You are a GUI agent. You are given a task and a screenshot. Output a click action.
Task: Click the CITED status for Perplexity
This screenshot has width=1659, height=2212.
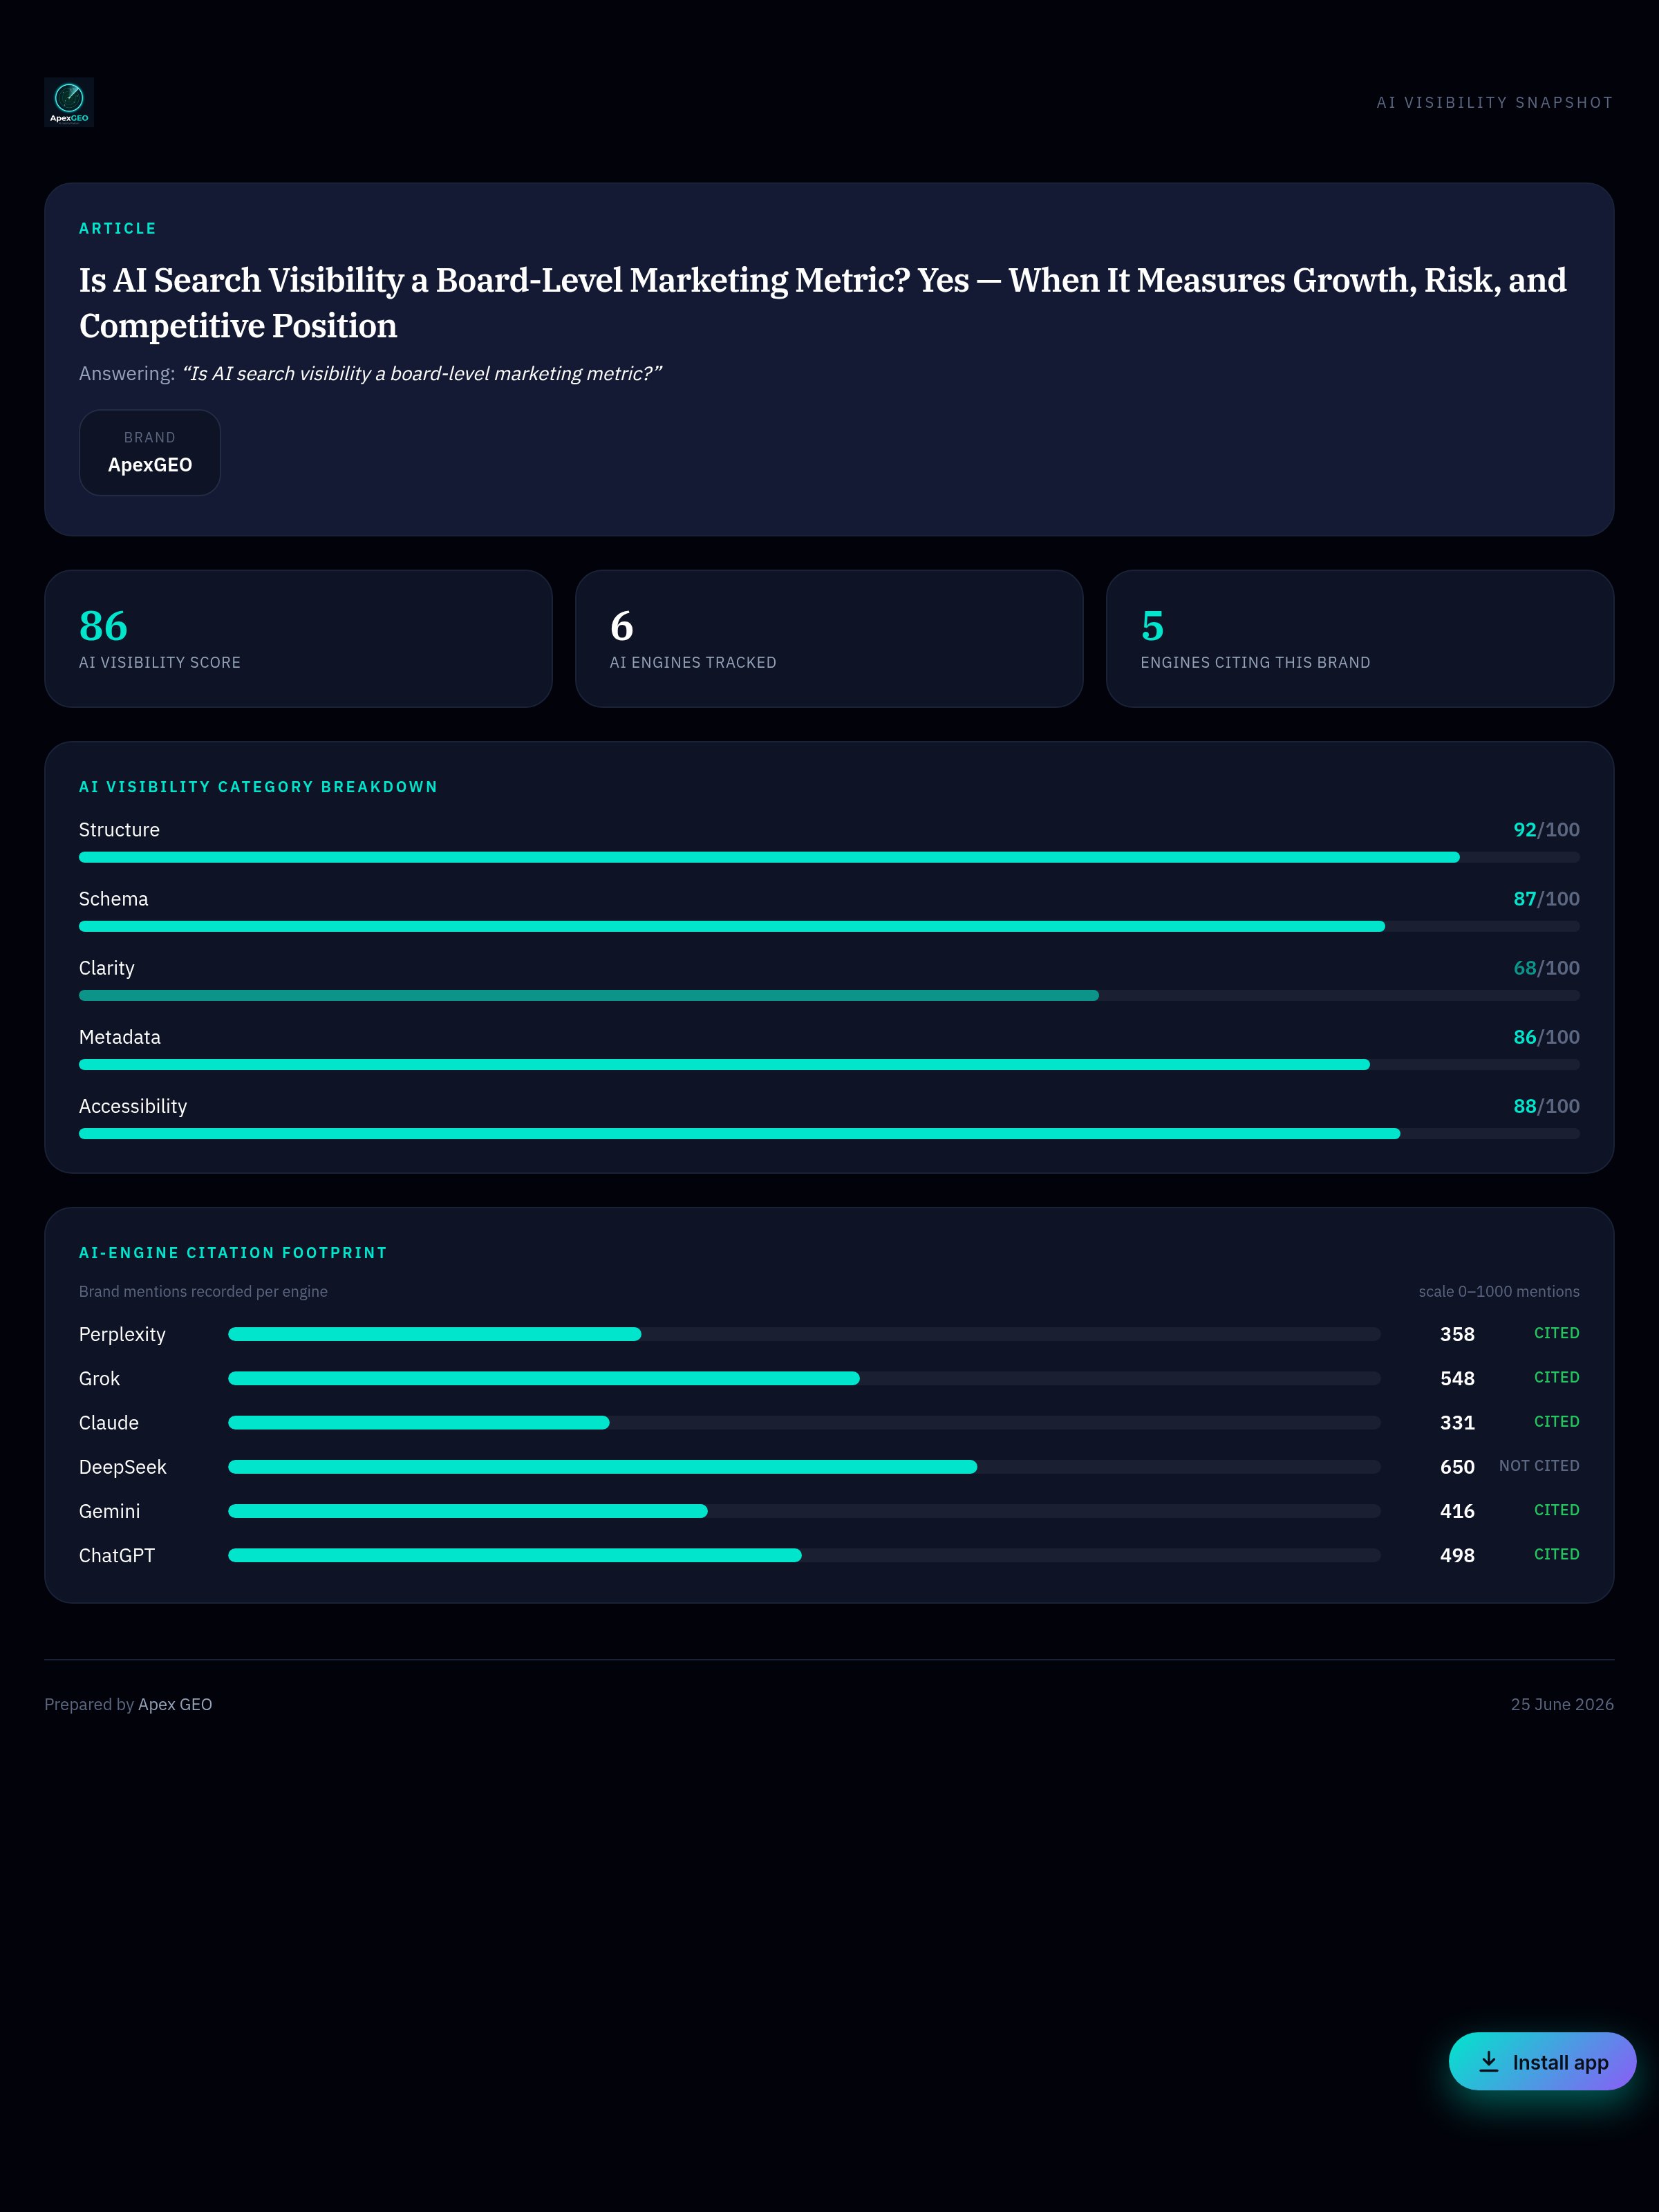tap(1556, 1333)
